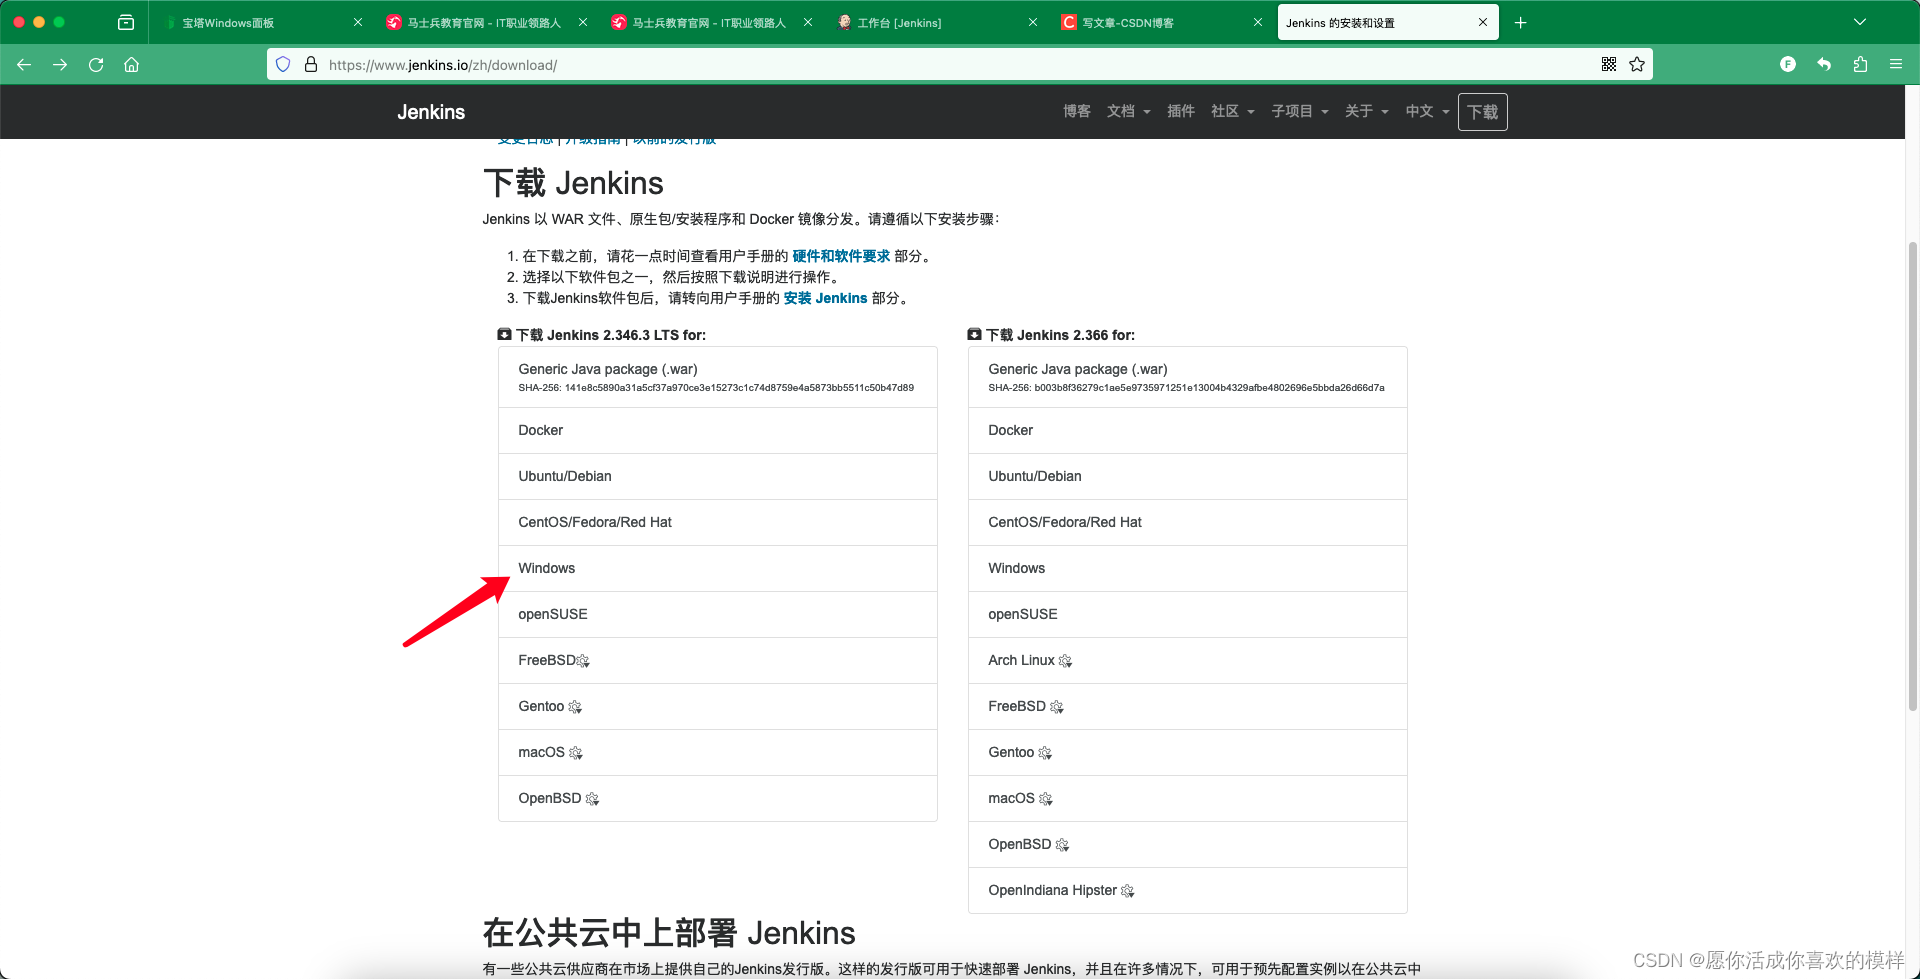Expand the 关于 dropdown menu
The height and width of the screenshot is (979, 1920).
pos(1366,111)
